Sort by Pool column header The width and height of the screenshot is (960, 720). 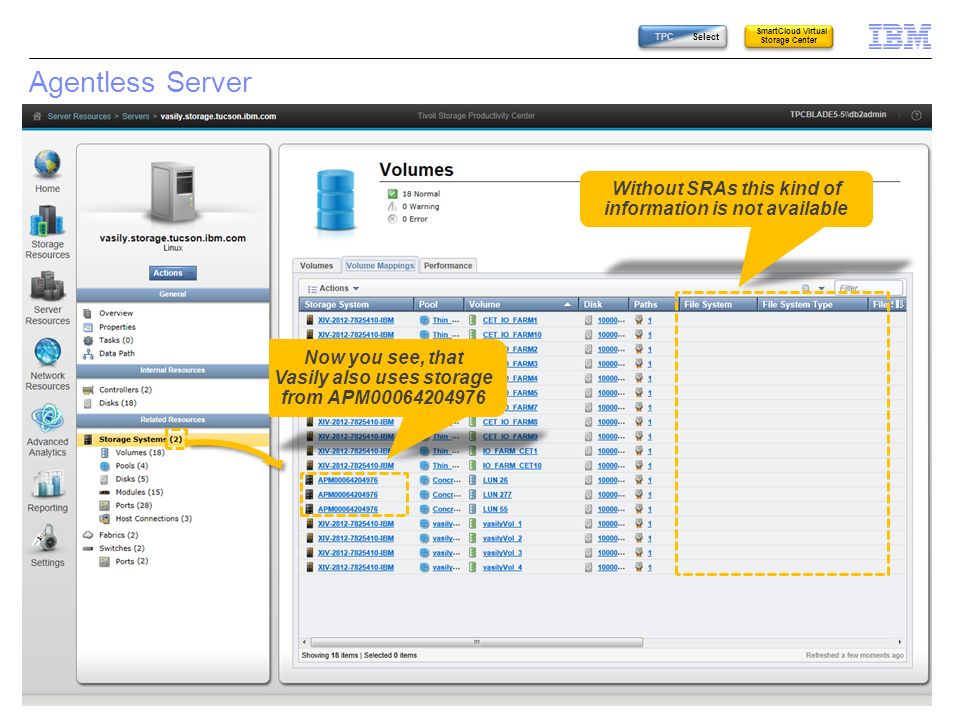438,304
